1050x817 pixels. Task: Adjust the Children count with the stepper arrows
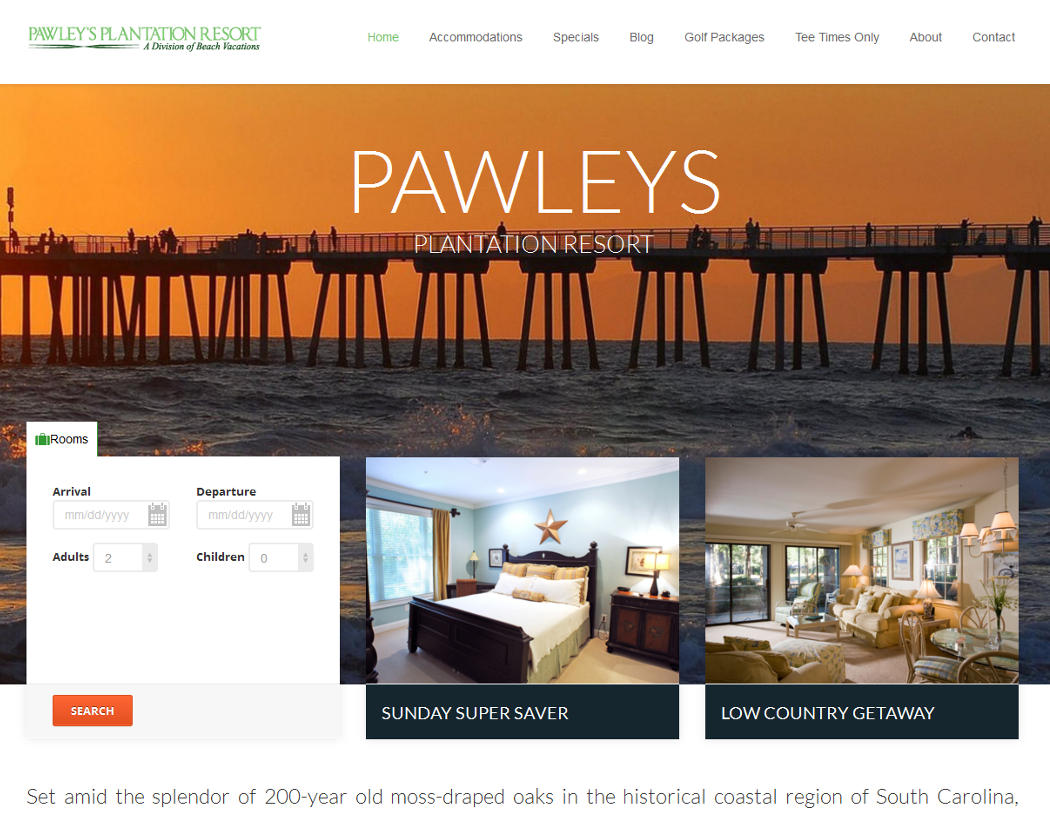(x=305, y=557)
